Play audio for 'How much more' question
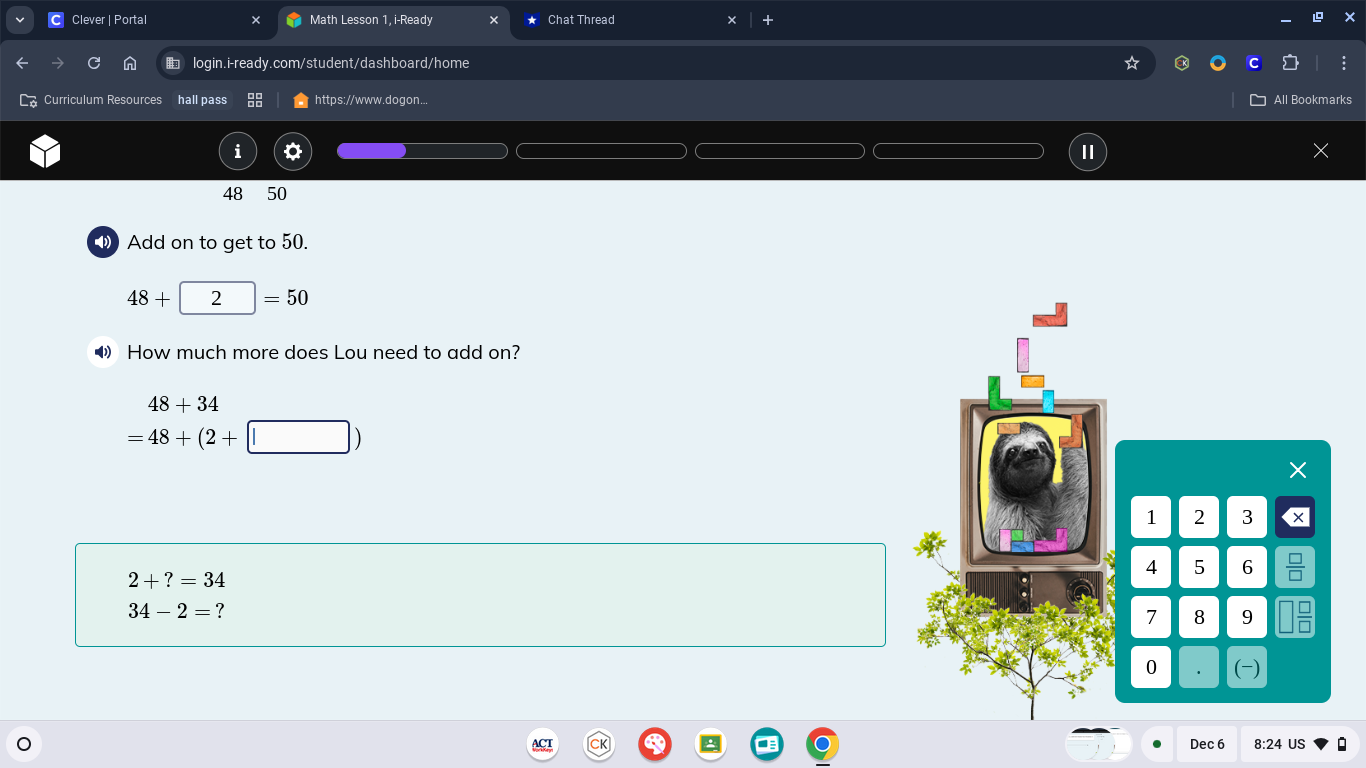The width and height of the screenshot is (1366, 768). 102,352
